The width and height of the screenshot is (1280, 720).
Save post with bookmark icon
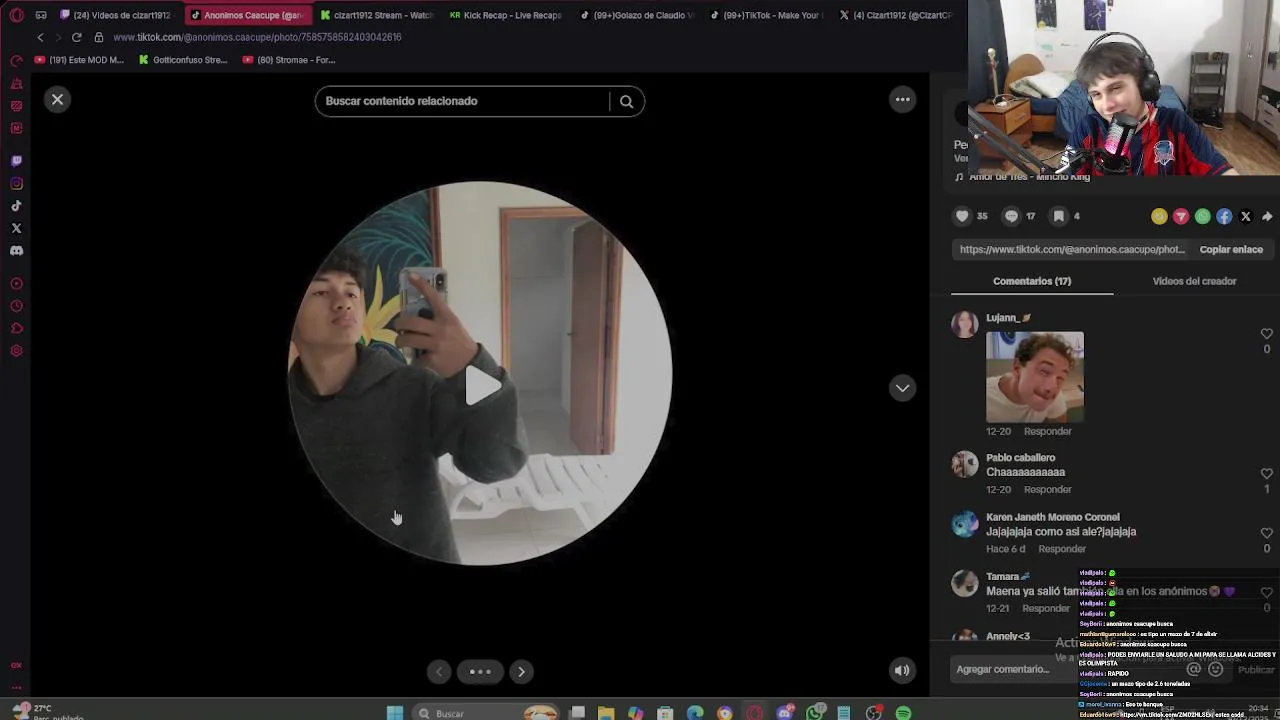(1058, 216)
